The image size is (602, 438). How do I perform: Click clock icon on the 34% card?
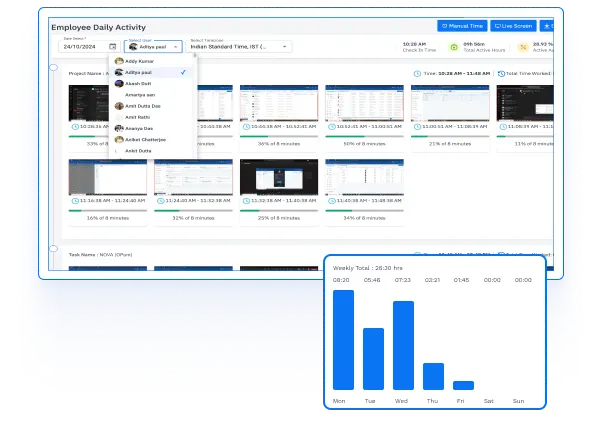pyautogui.click(x=332, y=201)
